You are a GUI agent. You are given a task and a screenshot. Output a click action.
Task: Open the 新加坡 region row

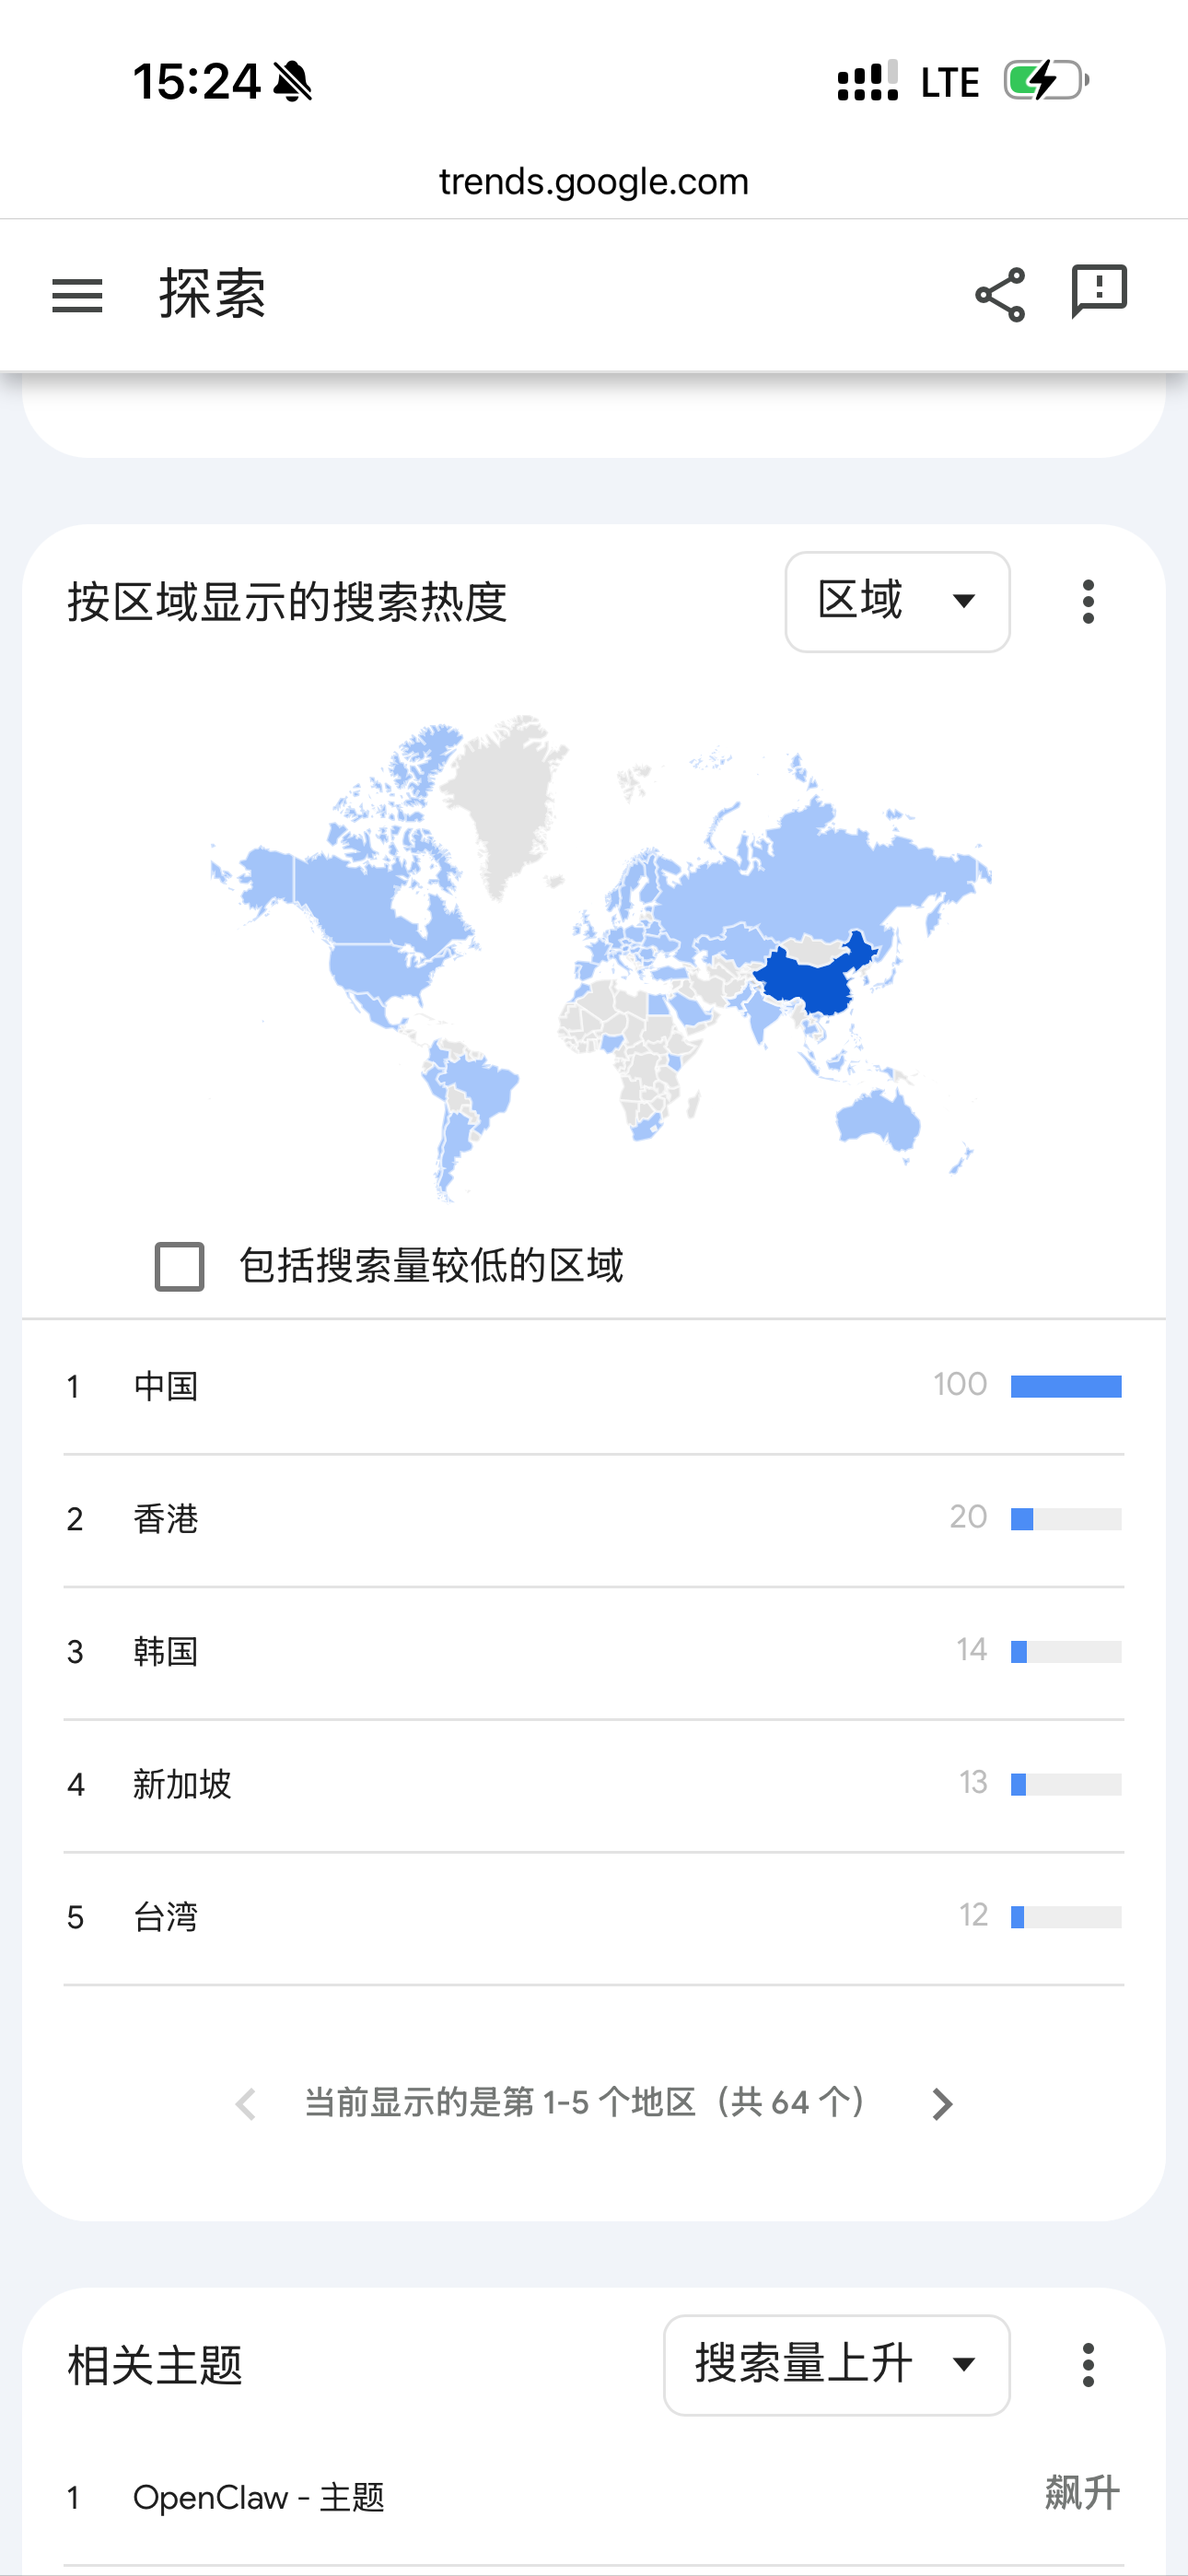[x=182, y=1785]
